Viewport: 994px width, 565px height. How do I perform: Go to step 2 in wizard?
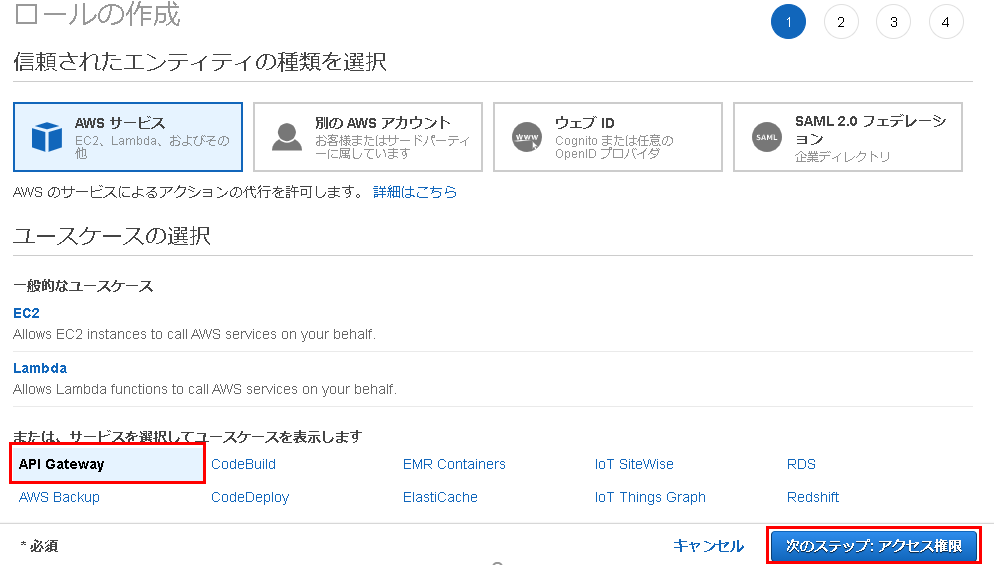(x=841, y=22)
